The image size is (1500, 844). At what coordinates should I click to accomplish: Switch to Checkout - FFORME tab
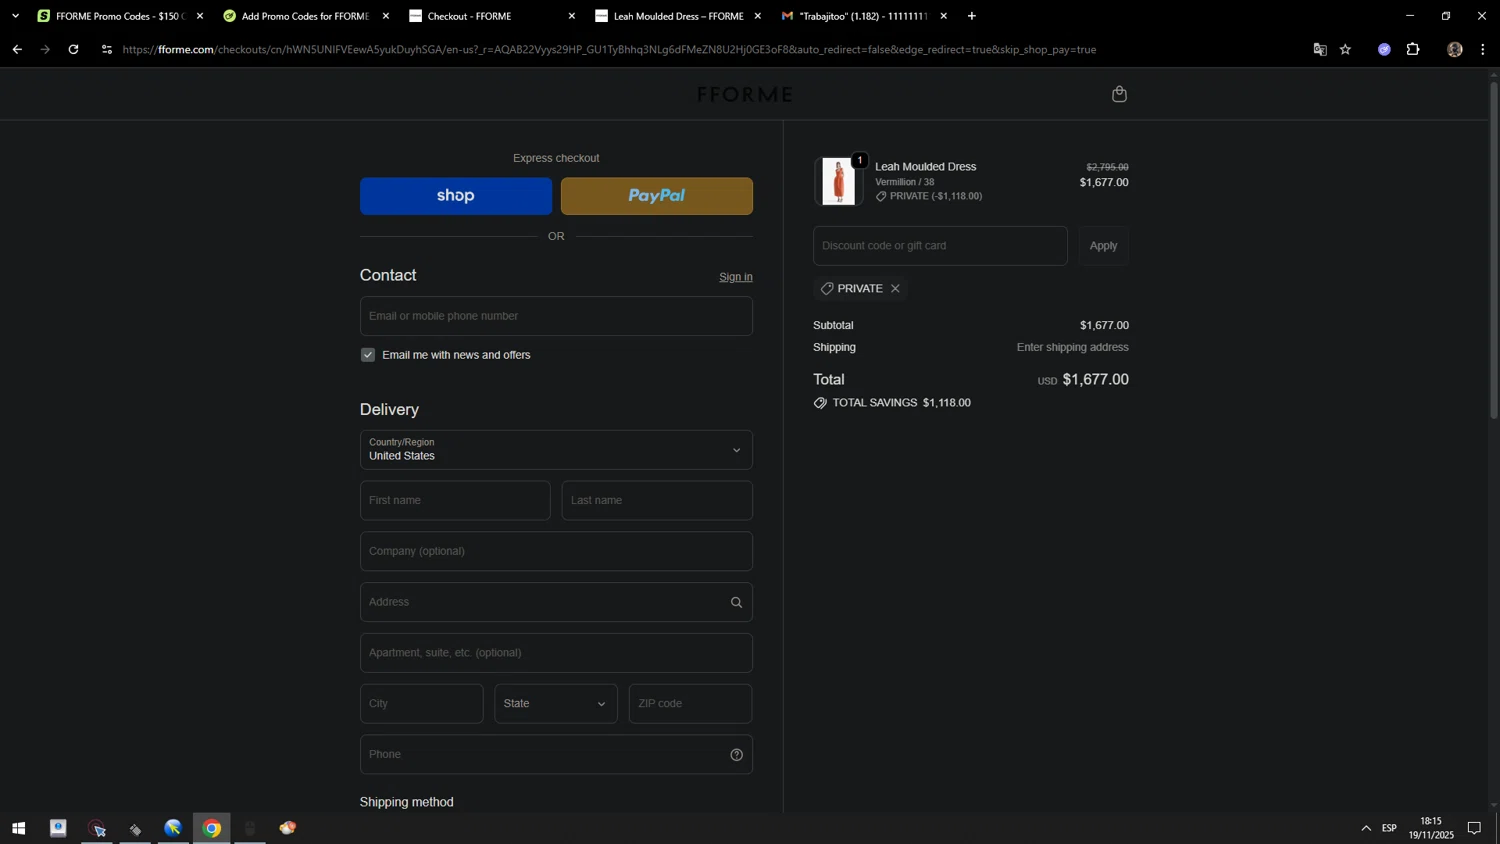pyautogui.click(x=491, y=16)
